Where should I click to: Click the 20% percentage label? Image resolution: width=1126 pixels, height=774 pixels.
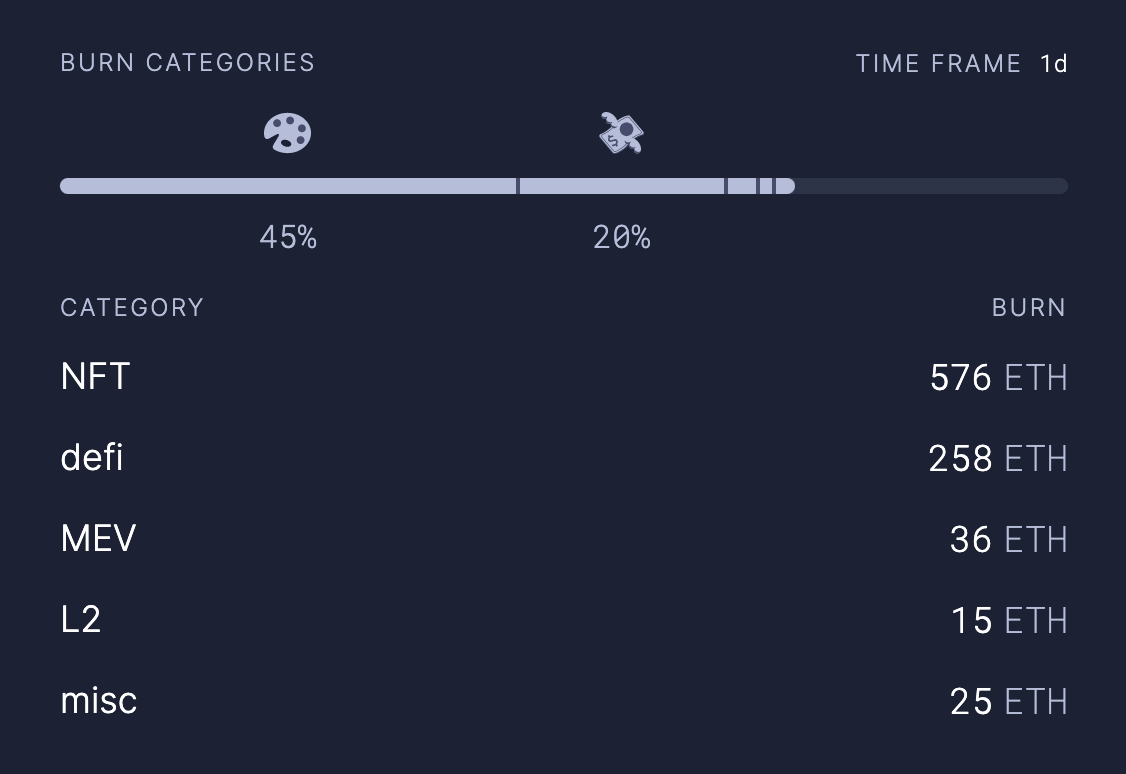coord(621,238)
